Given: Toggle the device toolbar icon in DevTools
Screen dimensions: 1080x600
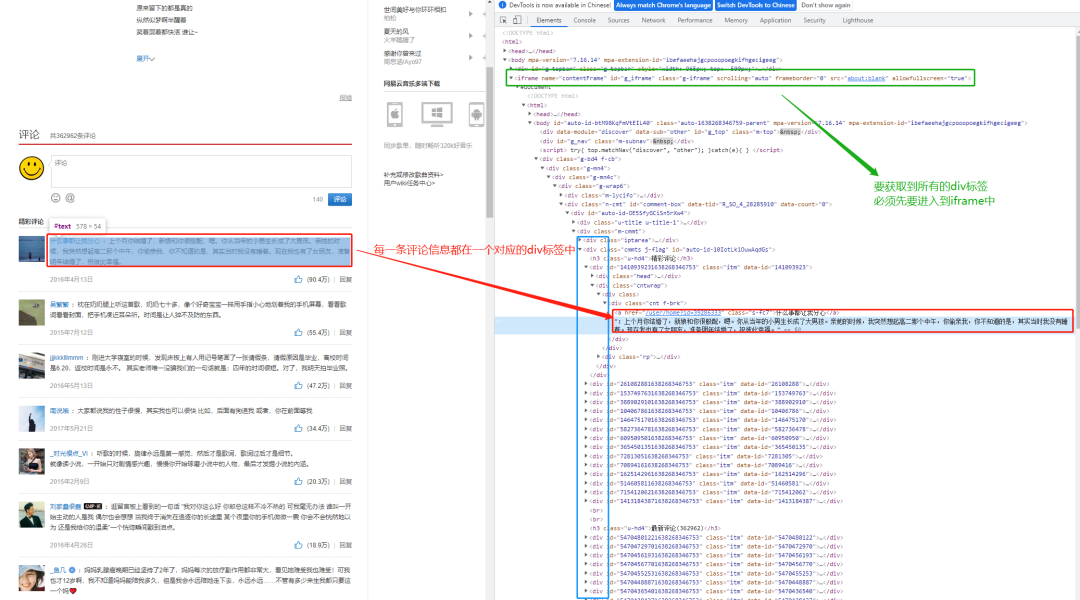Looking at the screenshot, I should 517,20.
